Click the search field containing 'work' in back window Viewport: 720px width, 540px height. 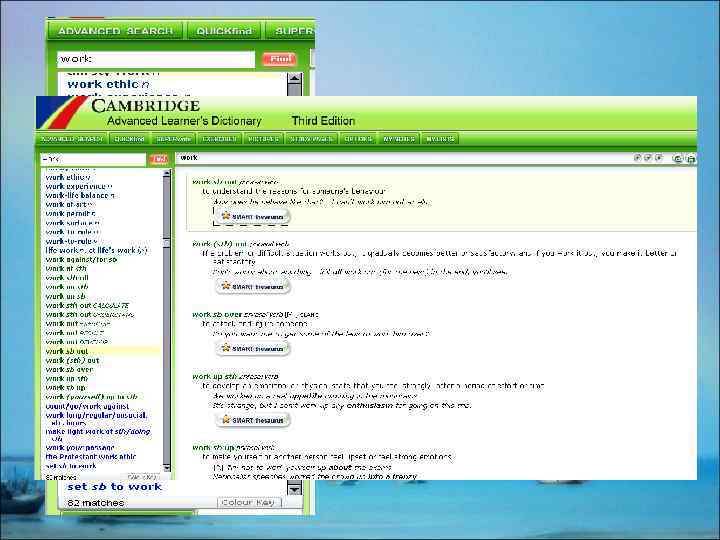pyautogui.click(x=156, y=59)
